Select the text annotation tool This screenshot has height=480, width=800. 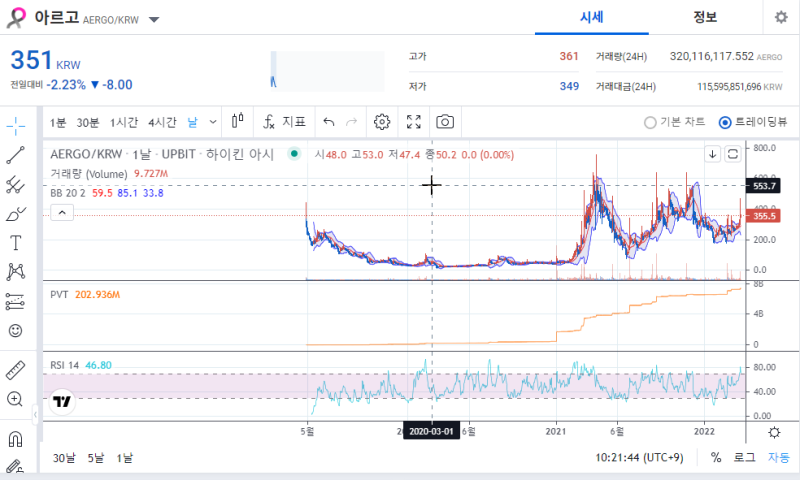click(x=16, y=243)
